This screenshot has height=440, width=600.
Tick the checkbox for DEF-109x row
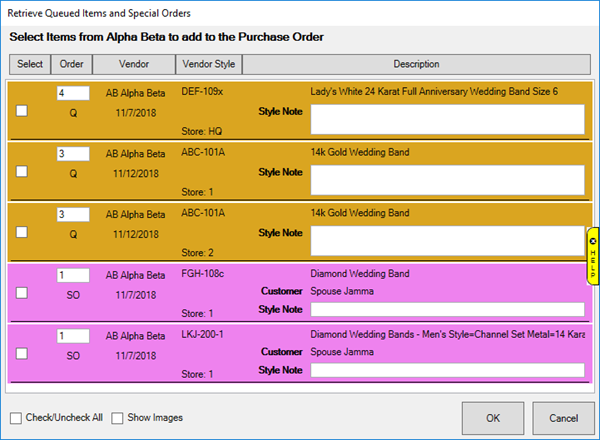[23, 110]
